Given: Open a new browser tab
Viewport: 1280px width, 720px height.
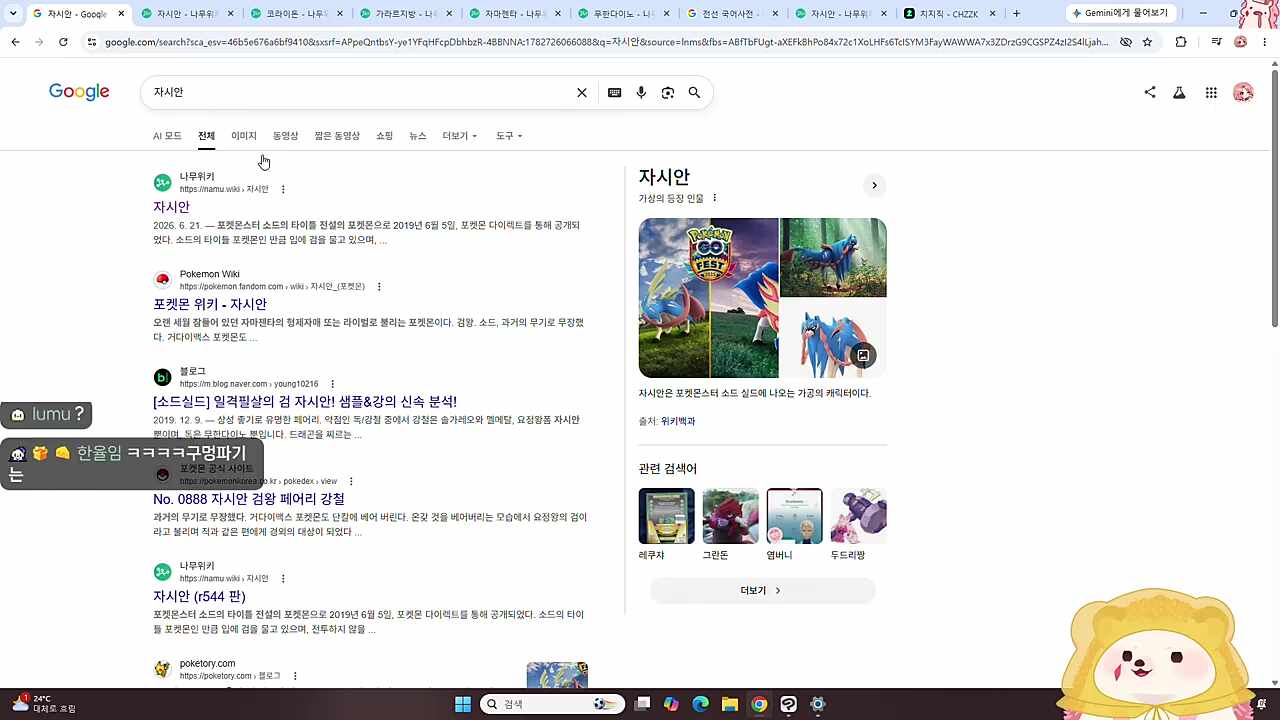Looking at the screenshot, I should pos(1017,14).
